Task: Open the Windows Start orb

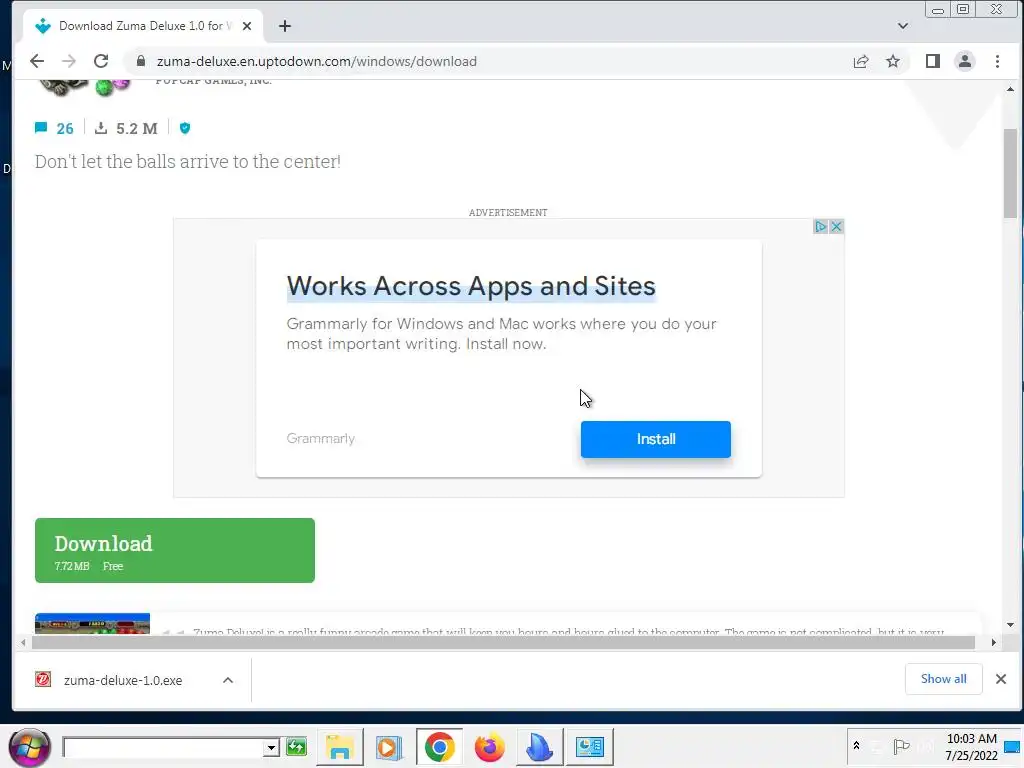Action: [29, 747]
